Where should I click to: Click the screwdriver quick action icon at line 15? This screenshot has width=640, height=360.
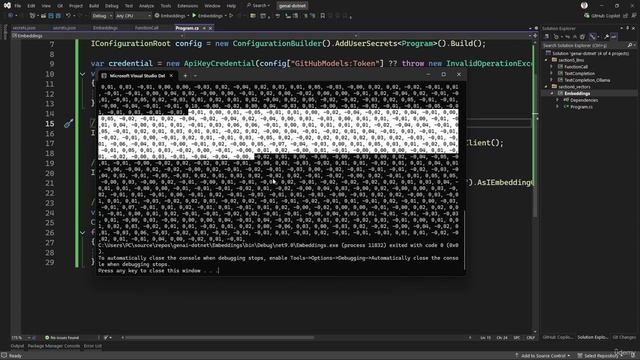(x=68, y=123)
